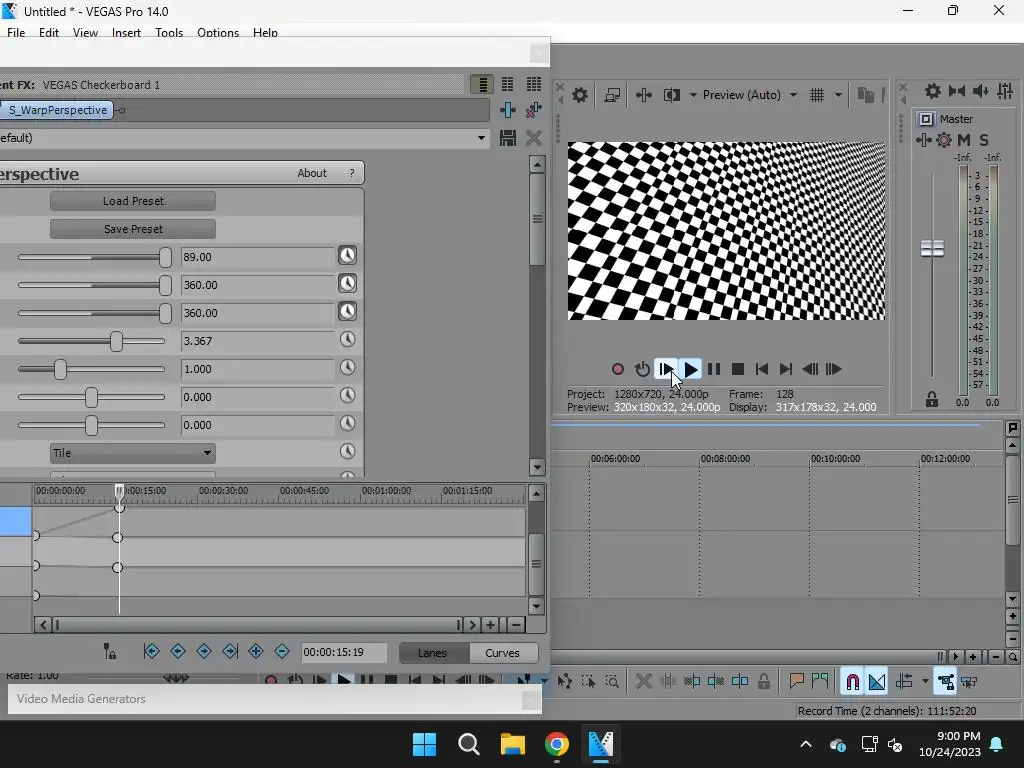This screenshot has width=1024, height=768.
Task: Save the preset with floppy disk icon
Action: pos(508,138)
